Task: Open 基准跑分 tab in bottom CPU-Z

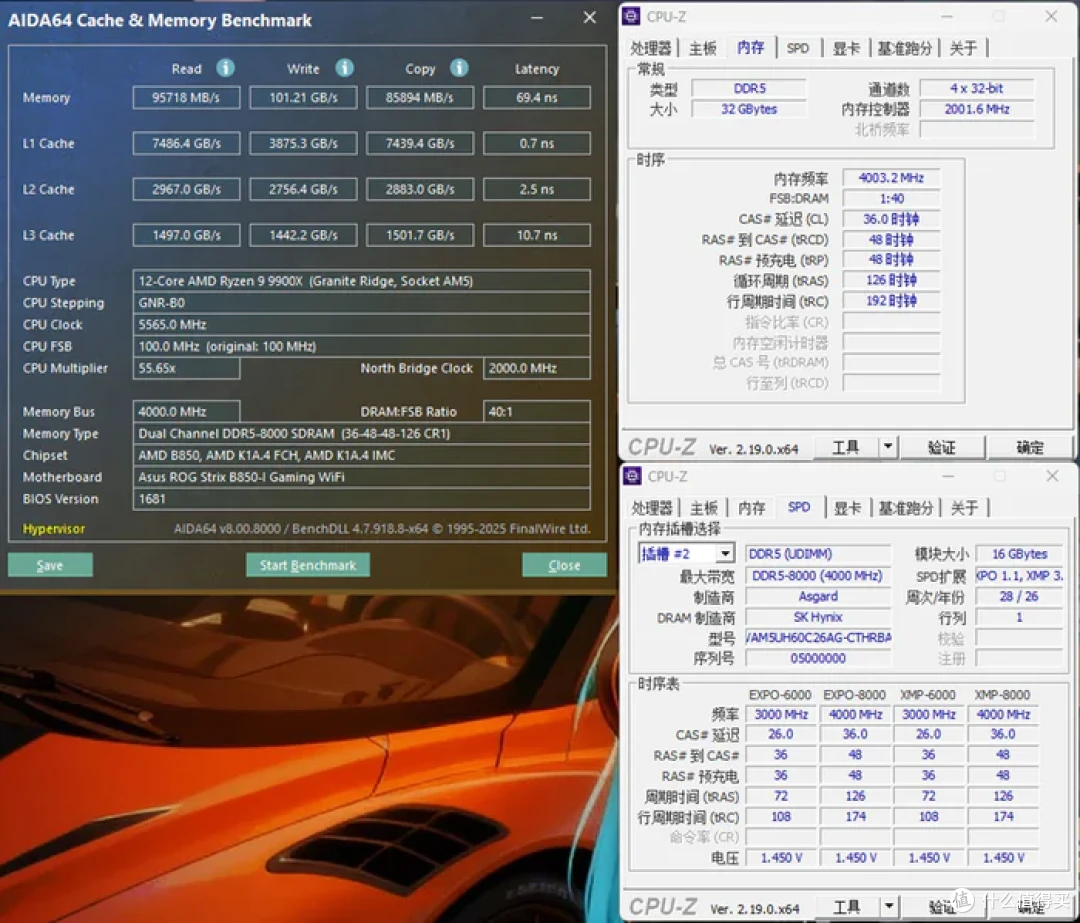Action: pos(906,508)
